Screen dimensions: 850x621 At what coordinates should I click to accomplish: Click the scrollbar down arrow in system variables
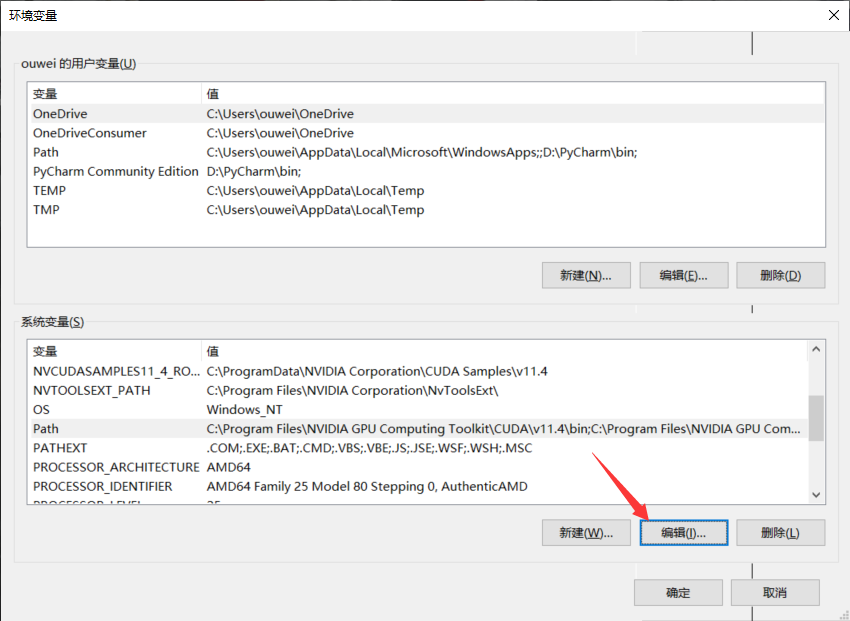816,494
